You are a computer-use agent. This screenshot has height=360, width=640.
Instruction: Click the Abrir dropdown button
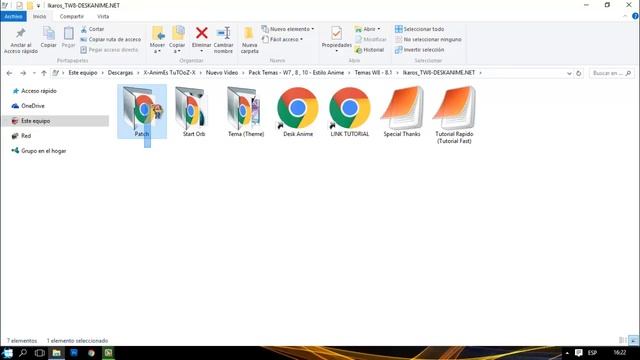pos(368,29)
